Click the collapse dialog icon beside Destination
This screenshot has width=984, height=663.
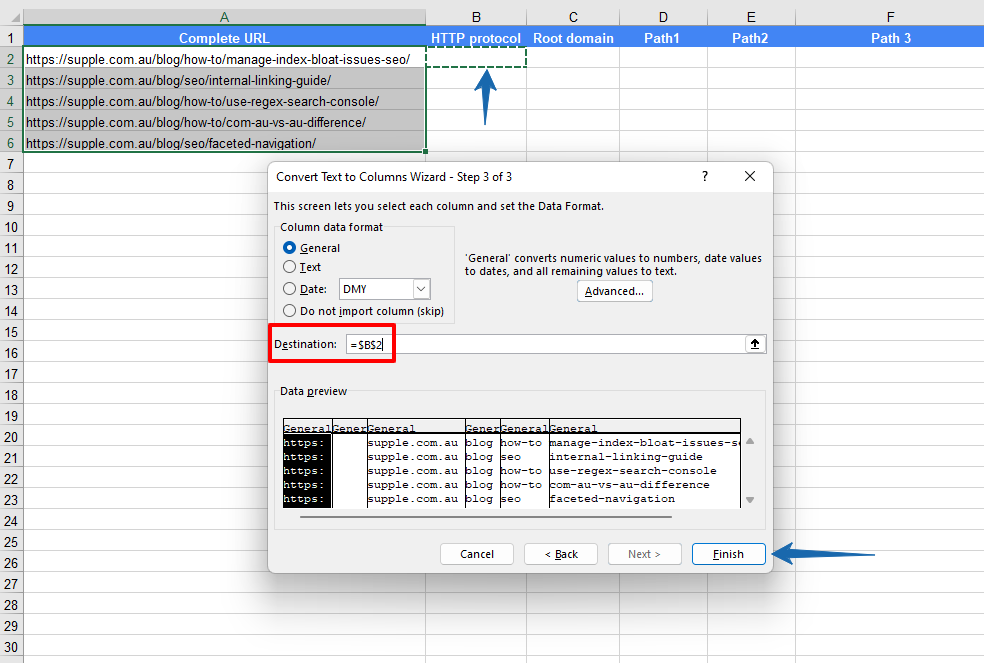click(x=755, y=343)
